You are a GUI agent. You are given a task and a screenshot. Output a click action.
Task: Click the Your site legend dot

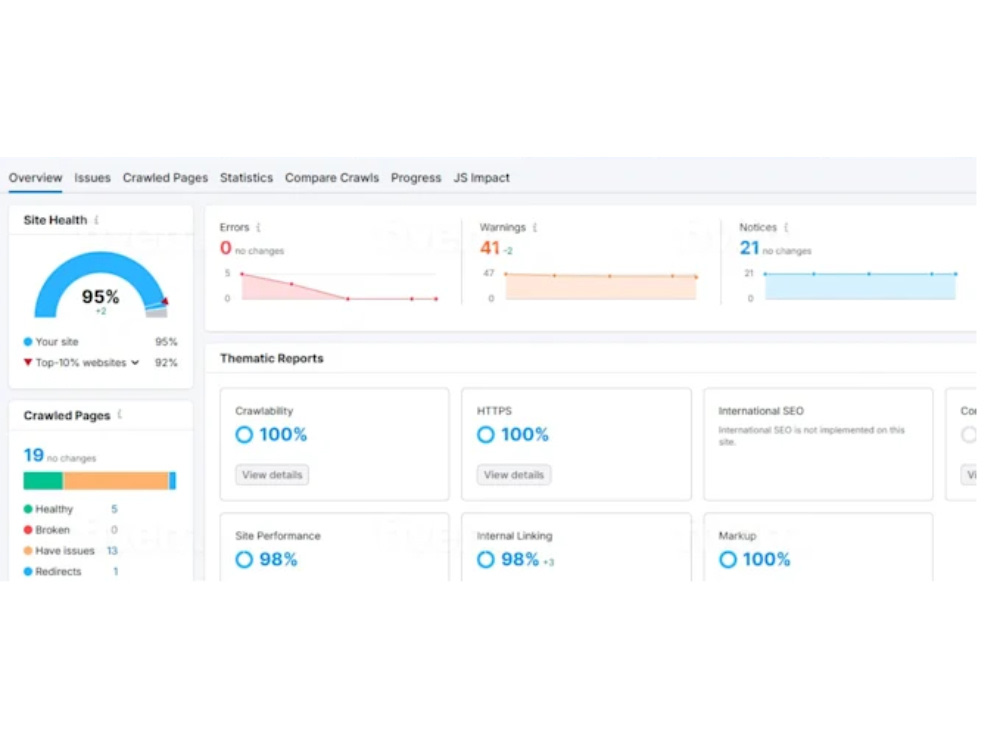pos(28,342)
